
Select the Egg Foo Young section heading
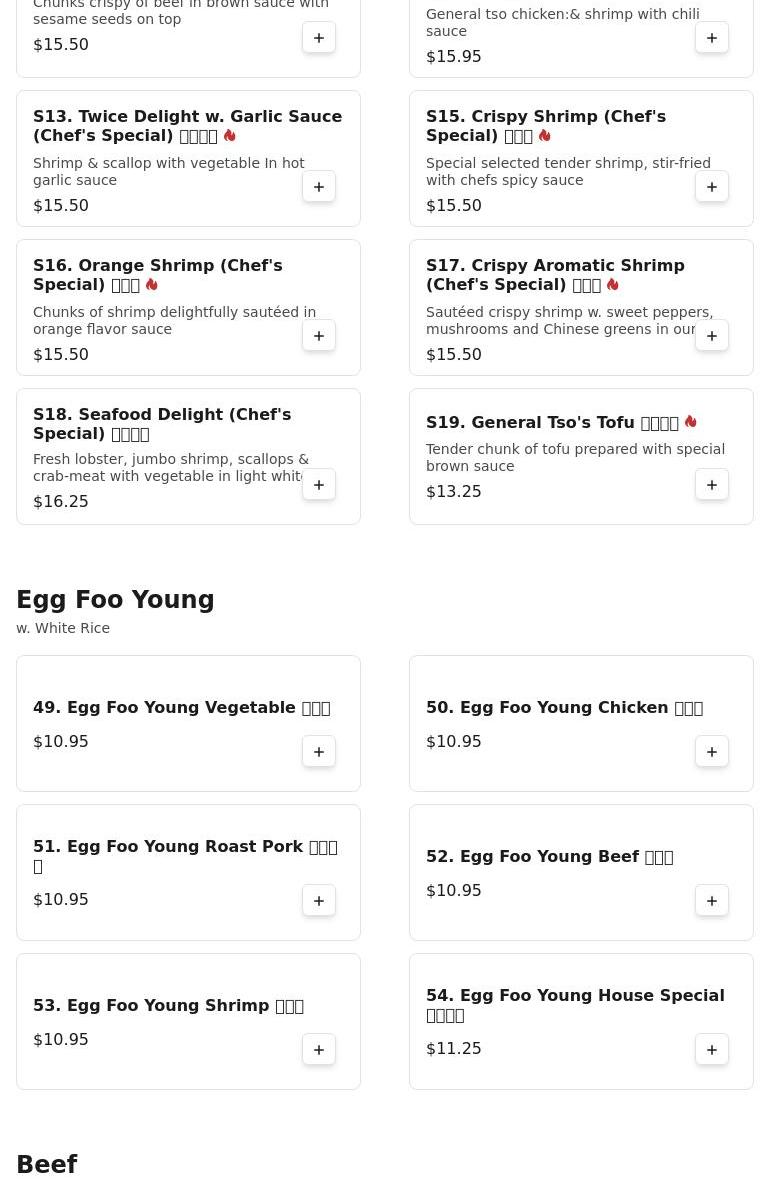(115, 600)
